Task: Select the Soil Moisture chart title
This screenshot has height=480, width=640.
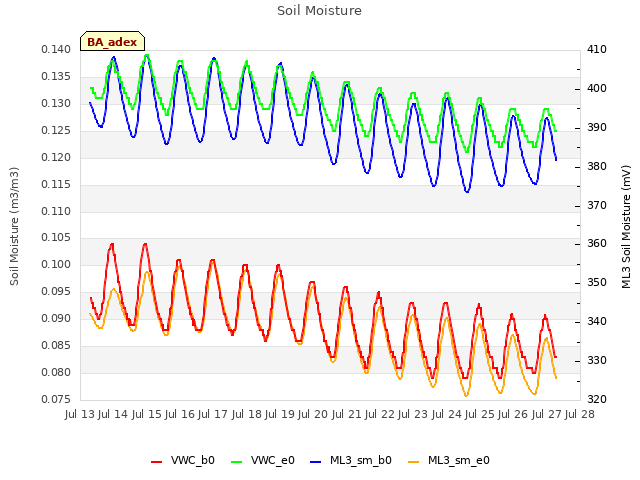Action: 319,11
